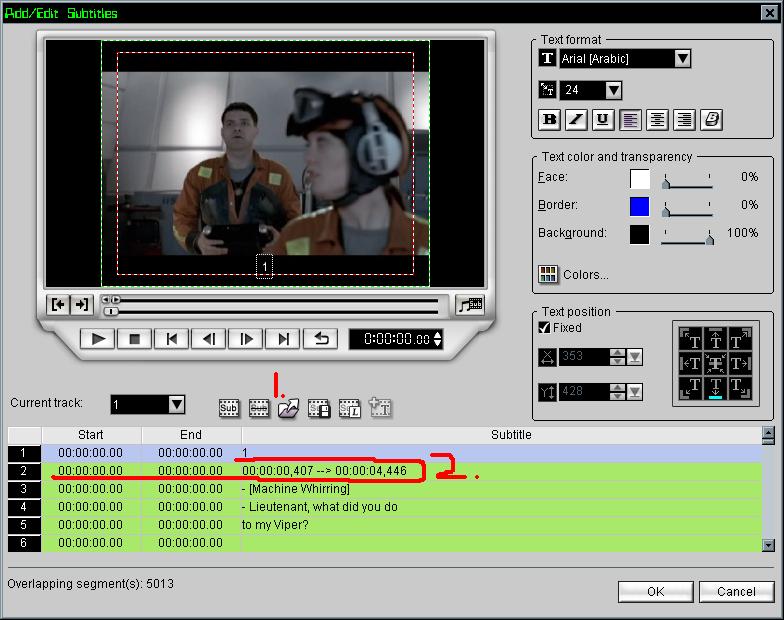784x620 pixels.
Task: Position text at middle-right
Action: coord(740,363)
